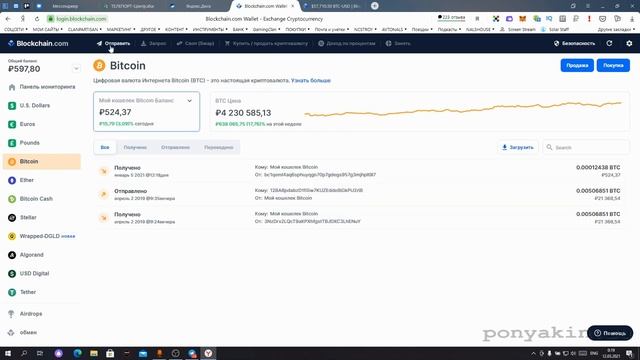Open the БАНК bookmarks folder
Image resolution: width=640 pixels, height=360 pixels.
240,29
